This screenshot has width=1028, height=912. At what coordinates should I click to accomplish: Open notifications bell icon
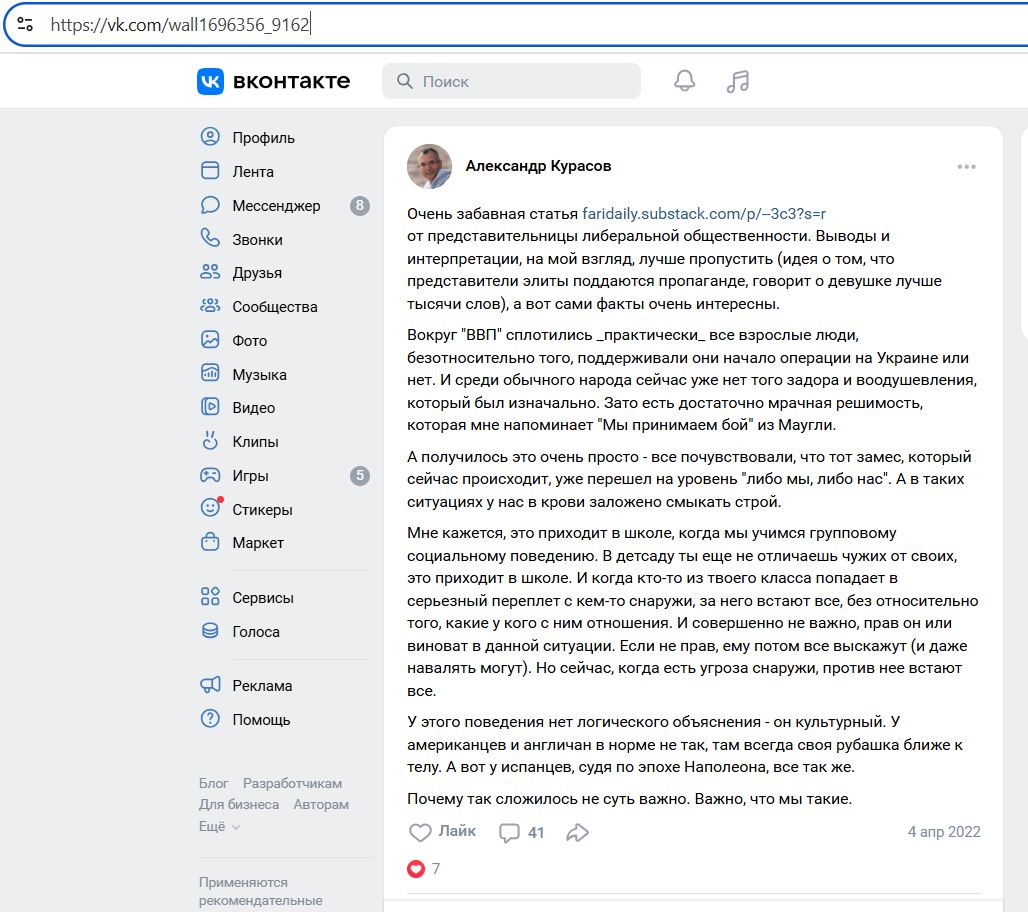(x=684, y=81)
